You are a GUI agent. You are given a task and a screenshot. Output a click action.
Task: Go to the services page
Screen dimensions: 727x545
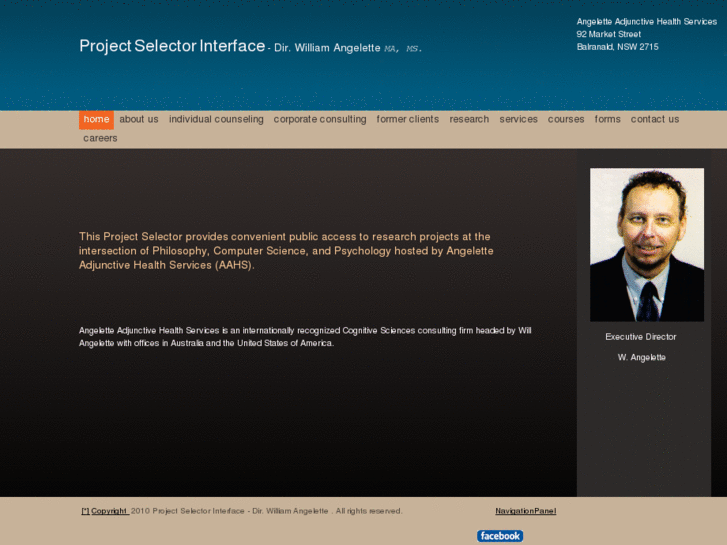(518, 120)
